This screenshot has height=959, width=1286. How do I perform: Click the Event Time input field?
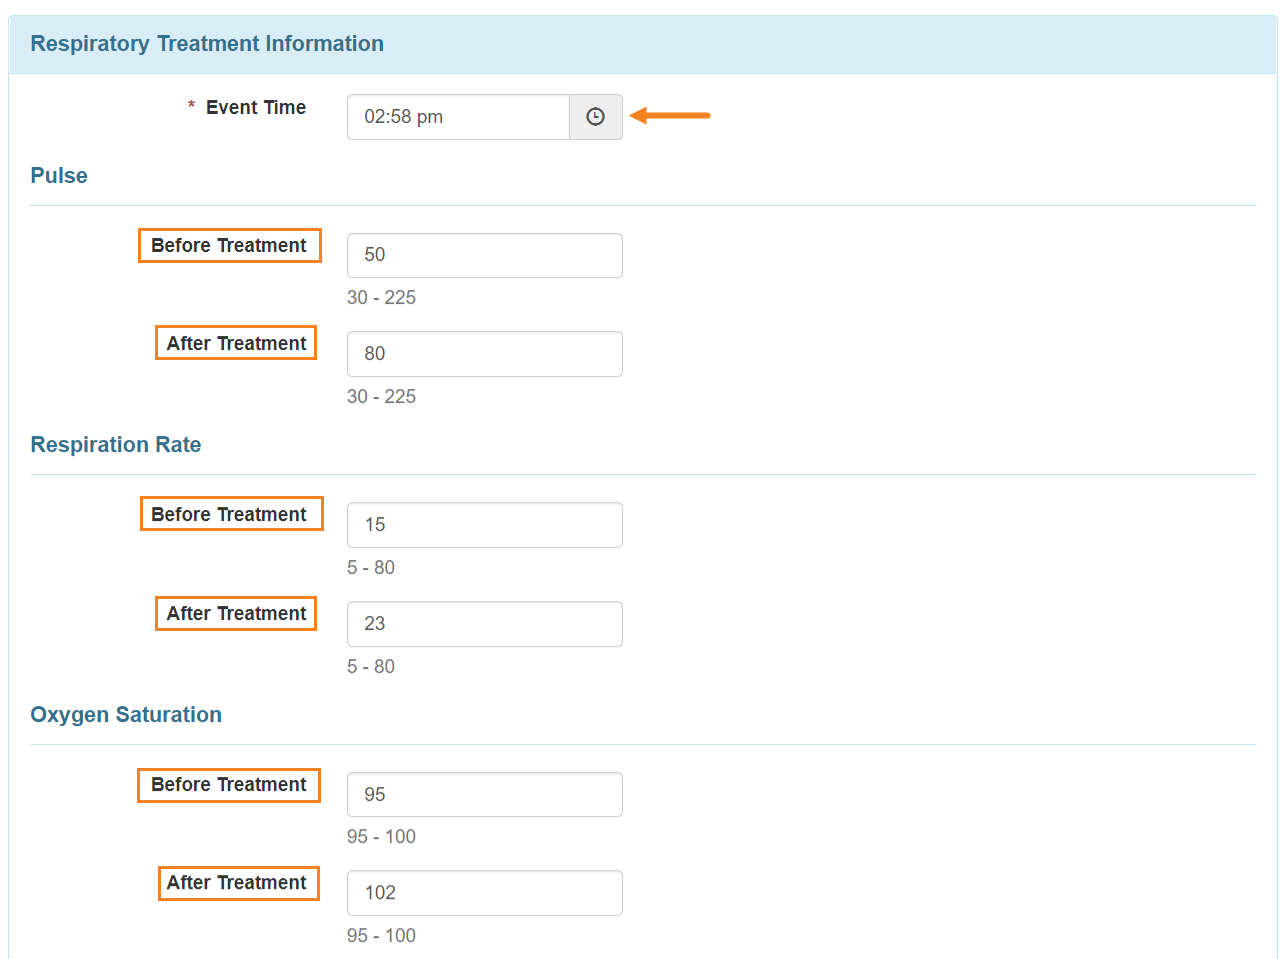[458, 117]
